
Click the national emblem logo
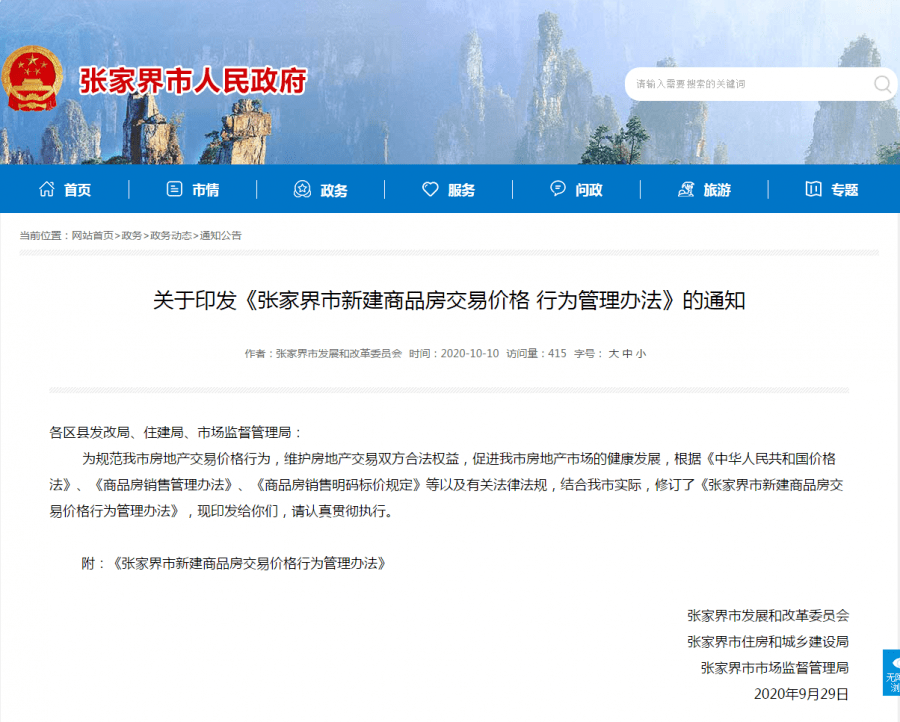32,79
